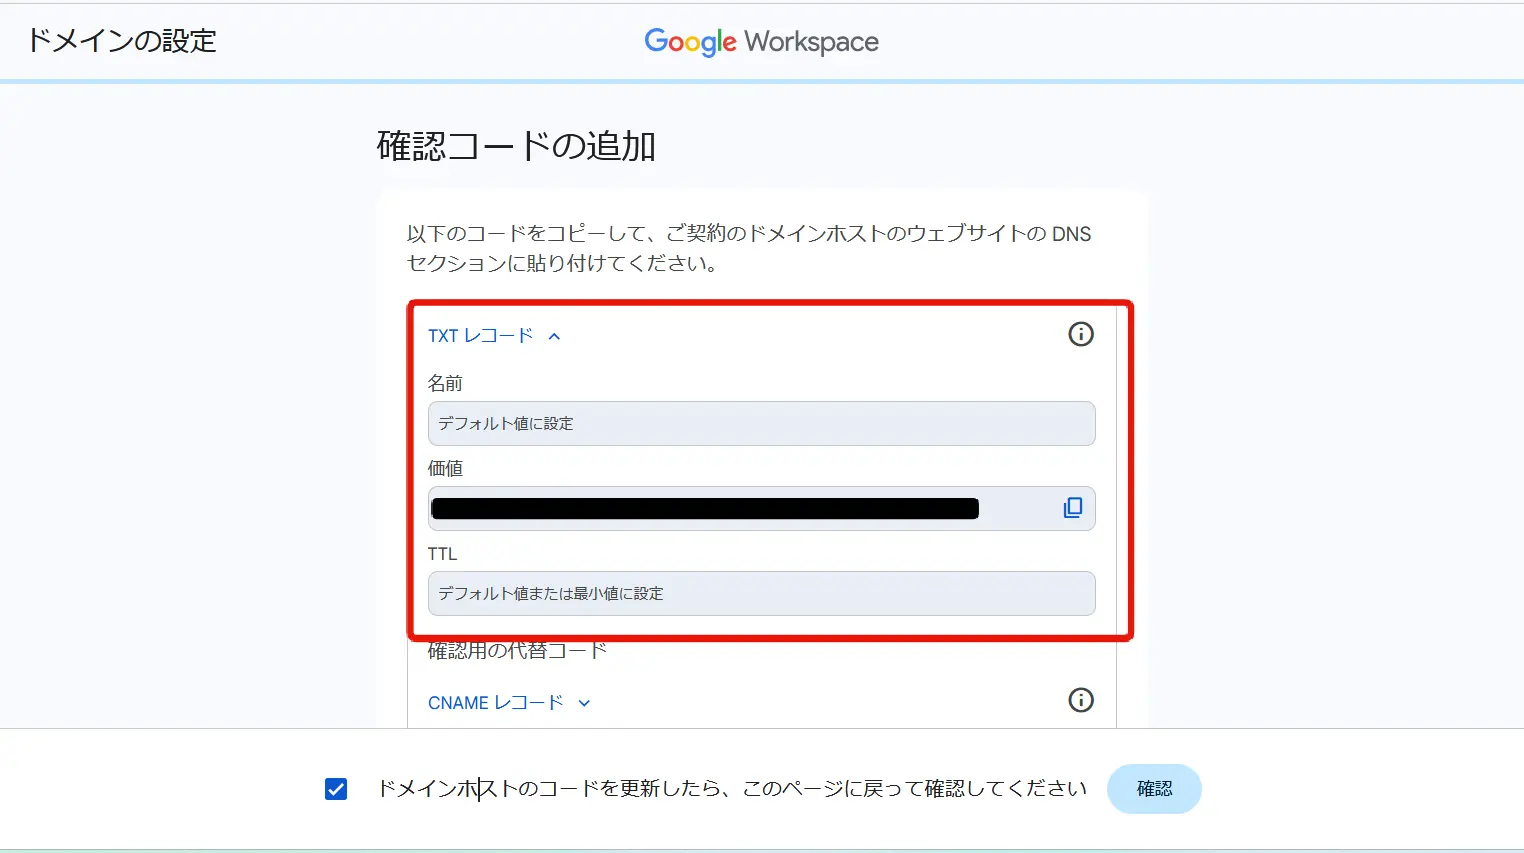This screenshot has height=853, width=1524.
Task: Click the instruction text about DNS セクション
Action: coord(749,249)
